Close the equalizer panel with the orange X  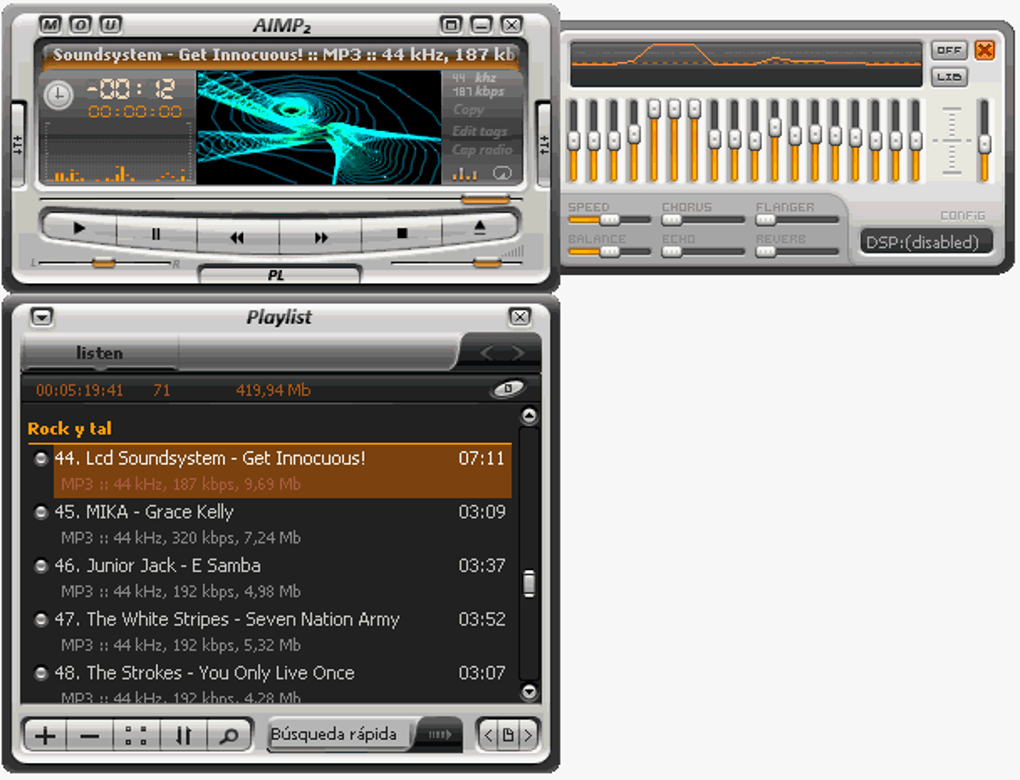[x=985, y=50]
